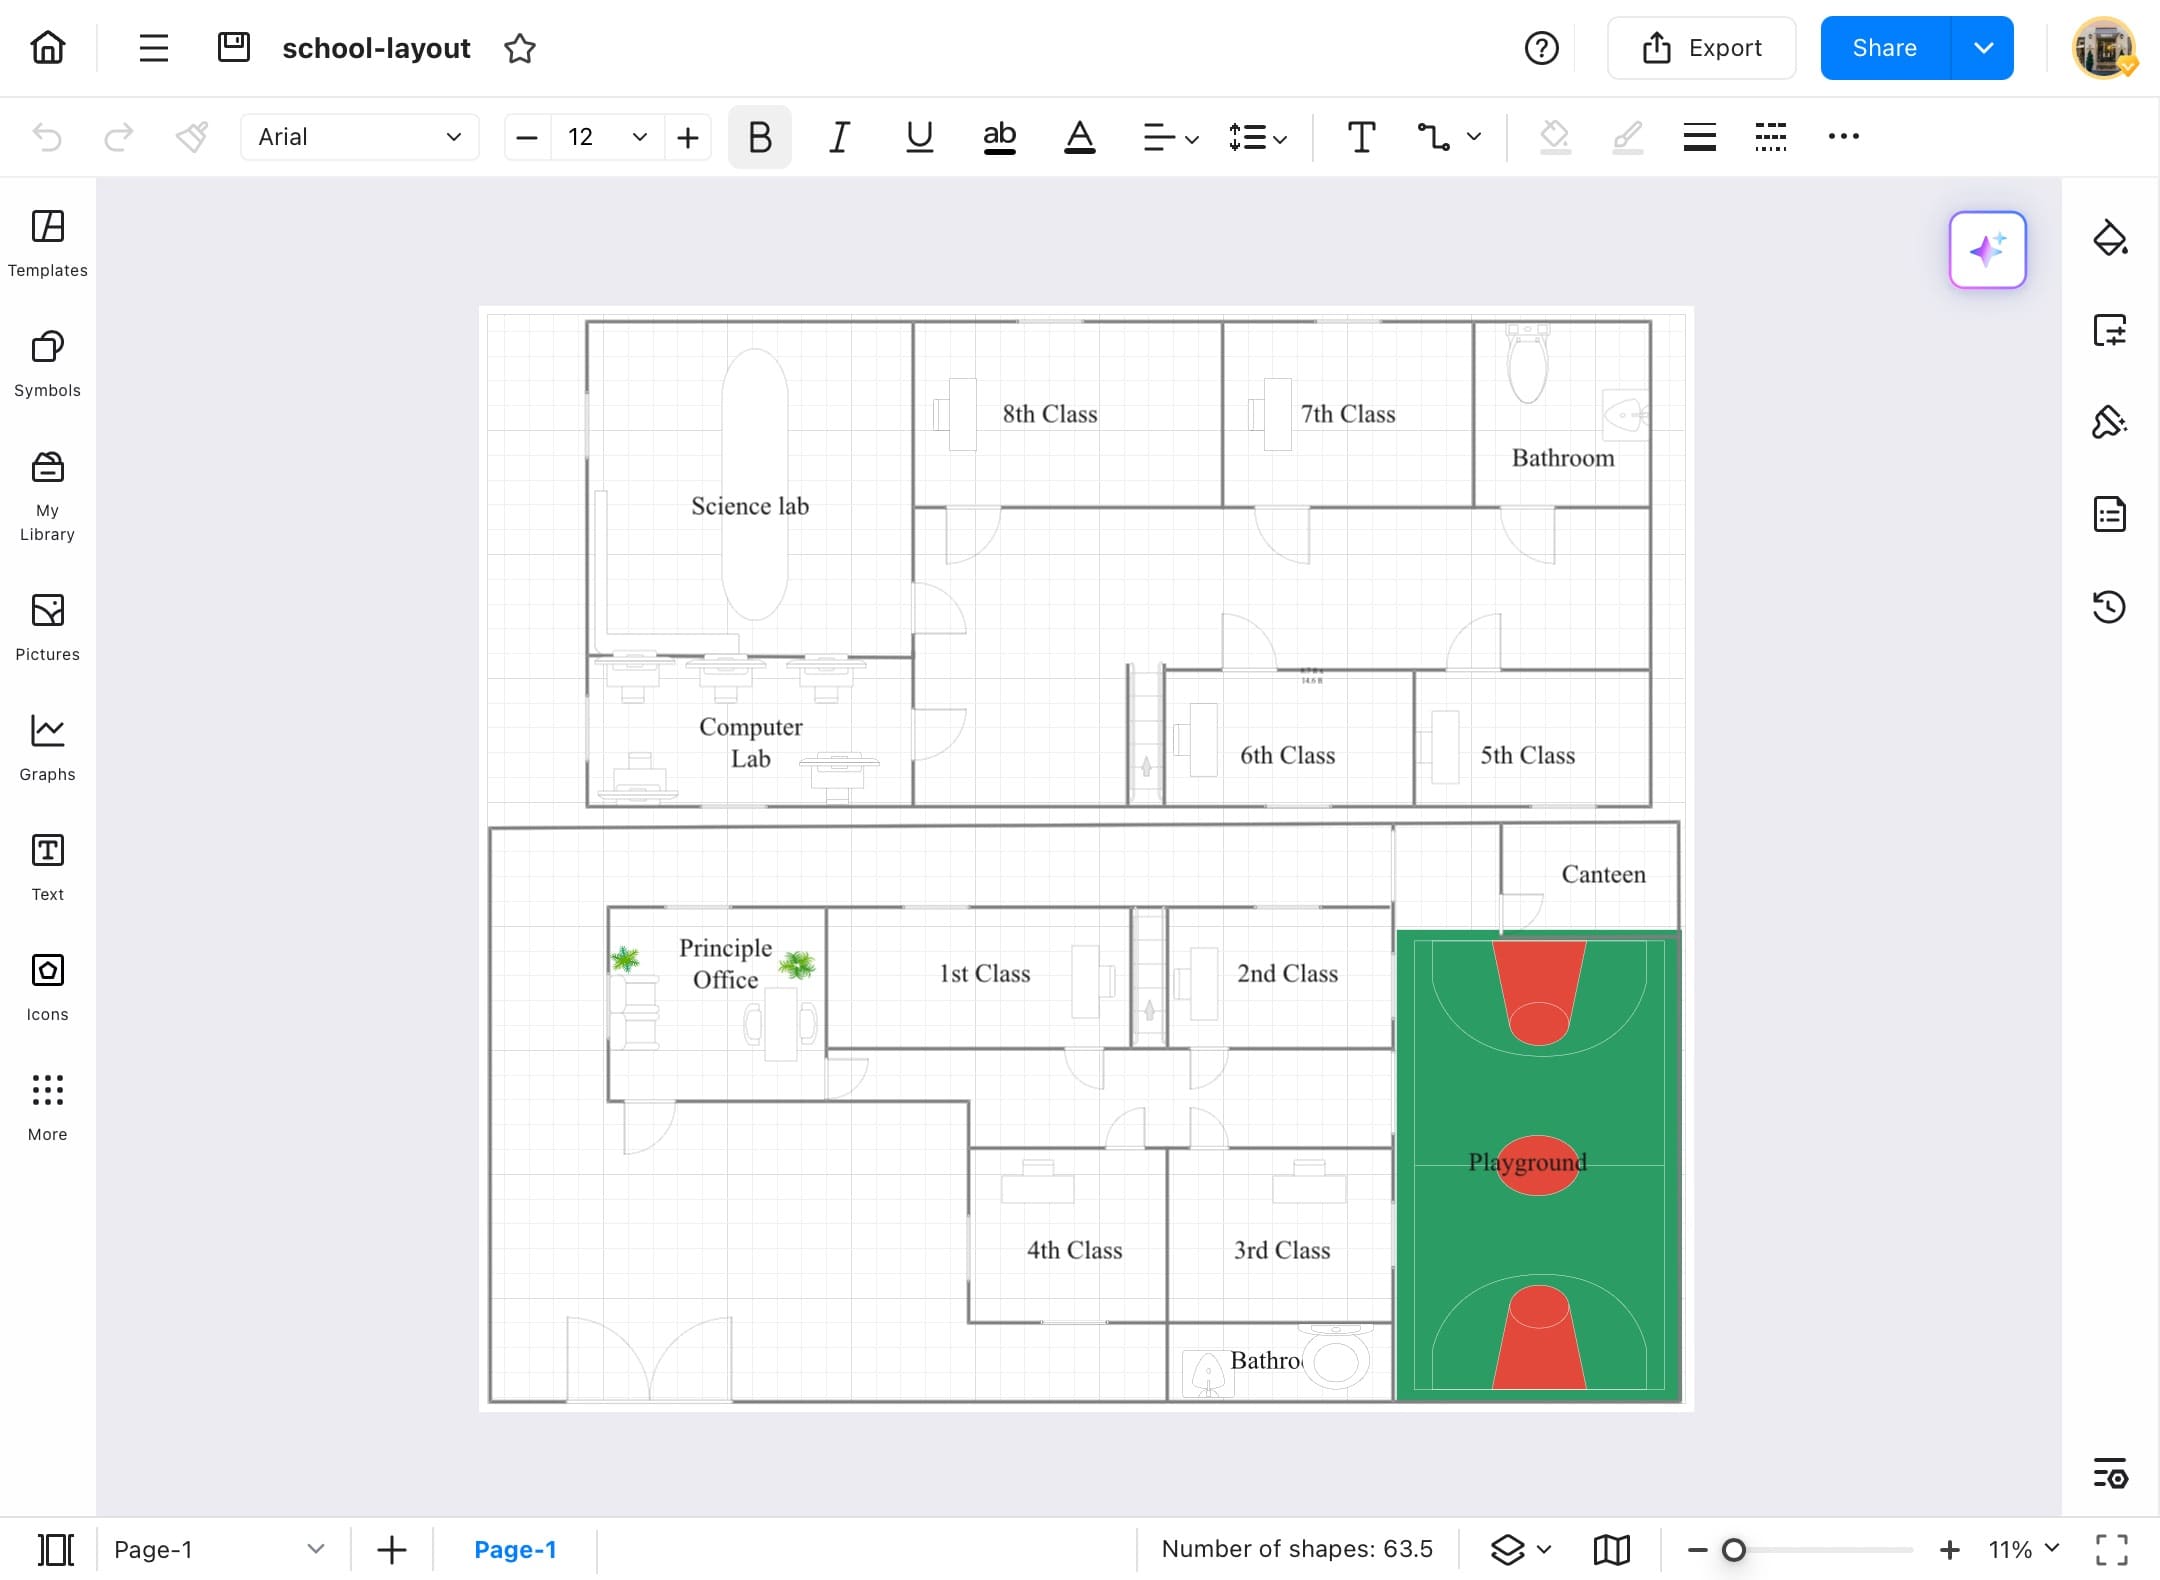The height and width of the screenshot is (1580, 2160).
Task: Click the blue Share button
Action: pos(1884,48)
